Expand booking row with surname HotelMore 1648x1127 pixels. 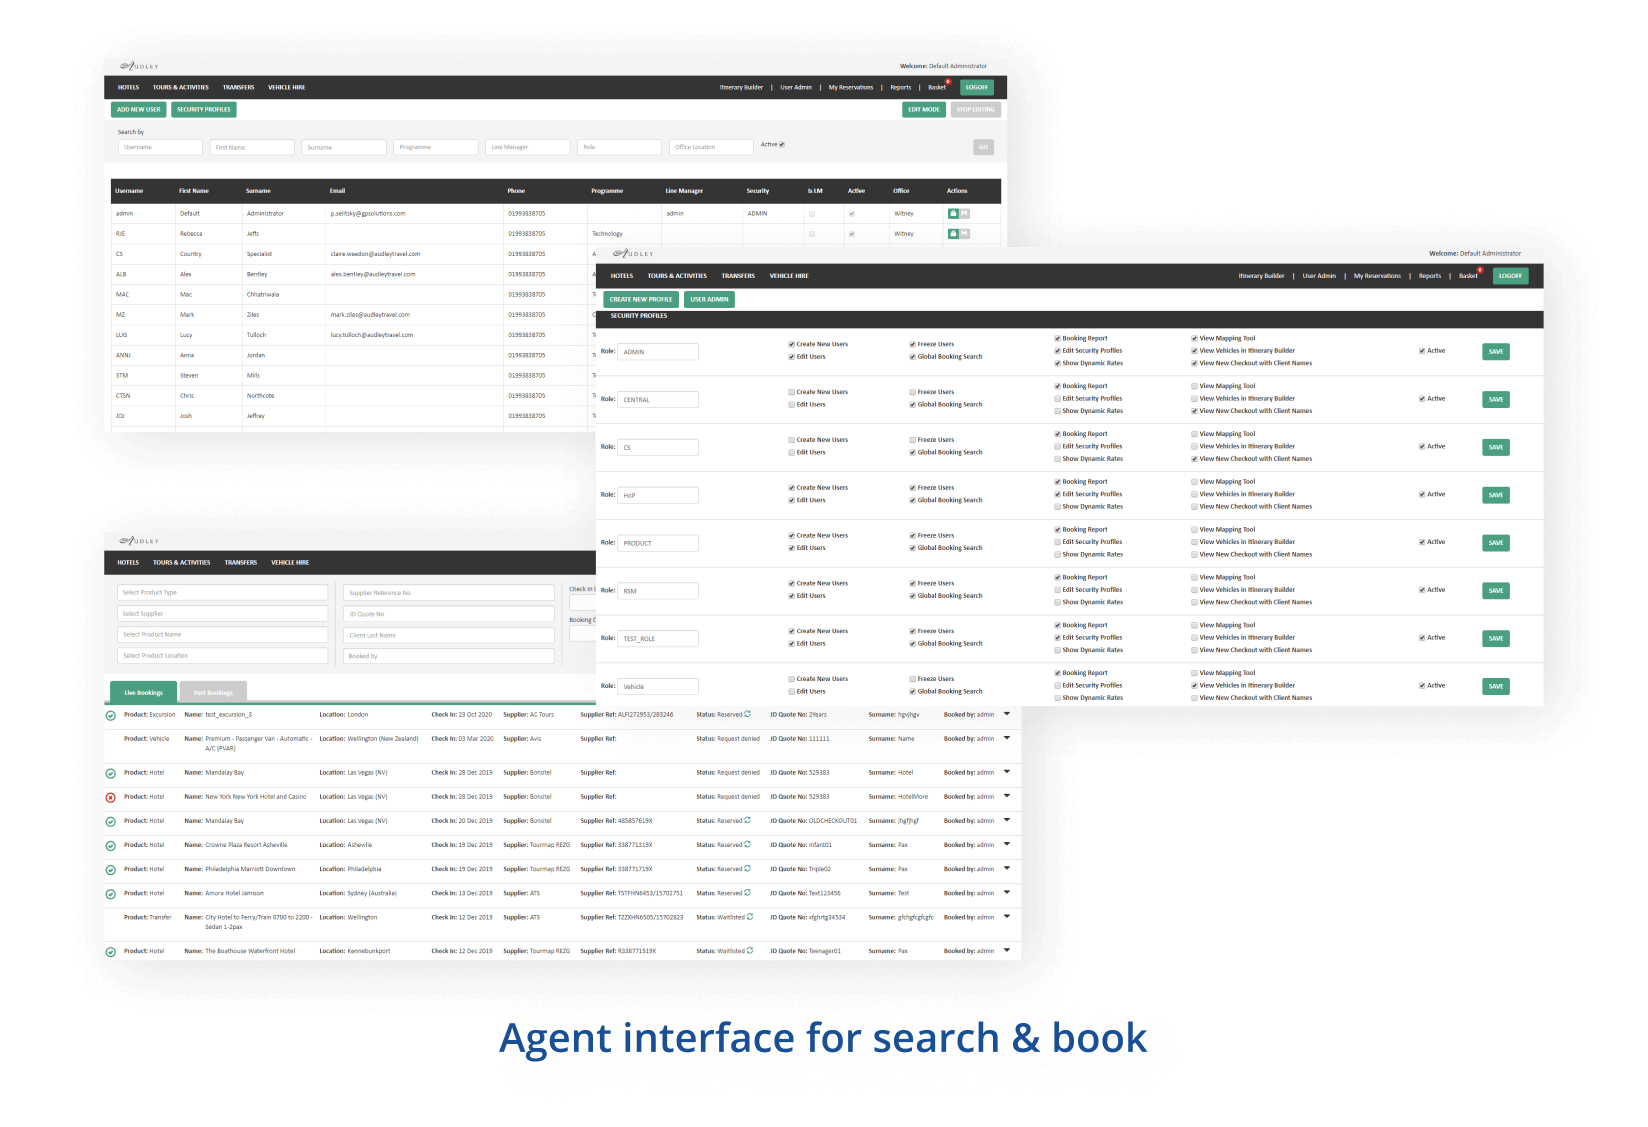pos(1007,796)
